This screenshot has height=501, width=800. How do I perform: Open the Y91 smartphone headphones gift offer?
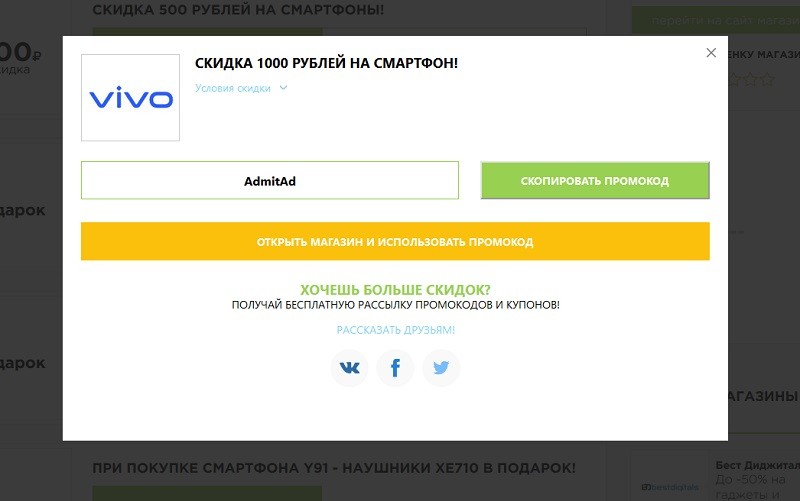coord(334,468)
